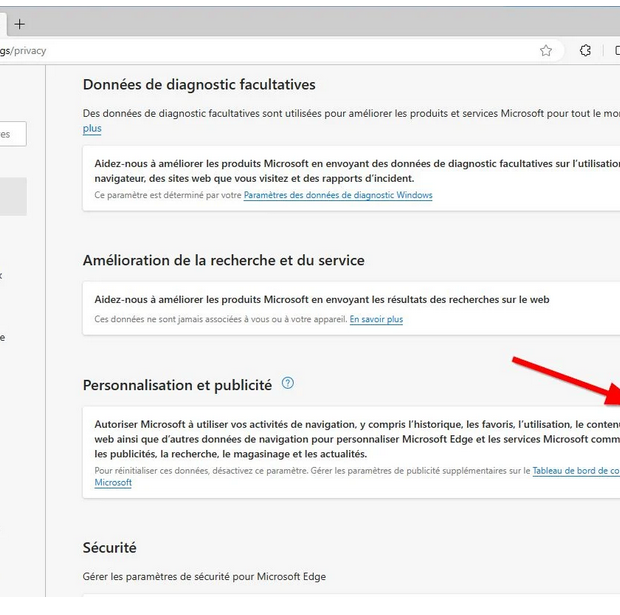Open a new browser tab with plus button

(19, 24)
